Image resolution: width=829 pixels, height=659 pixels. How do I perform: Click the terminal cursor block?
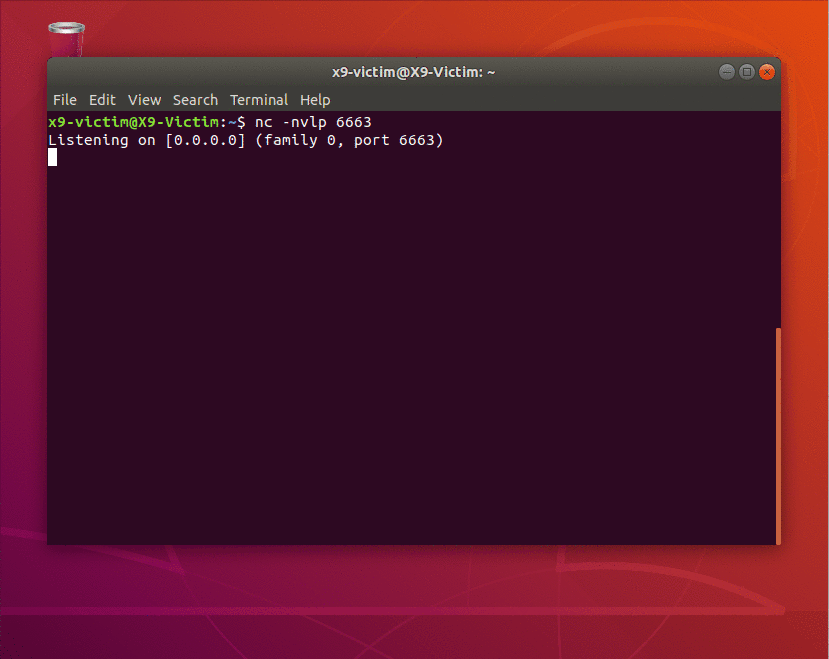coord(52,157)
